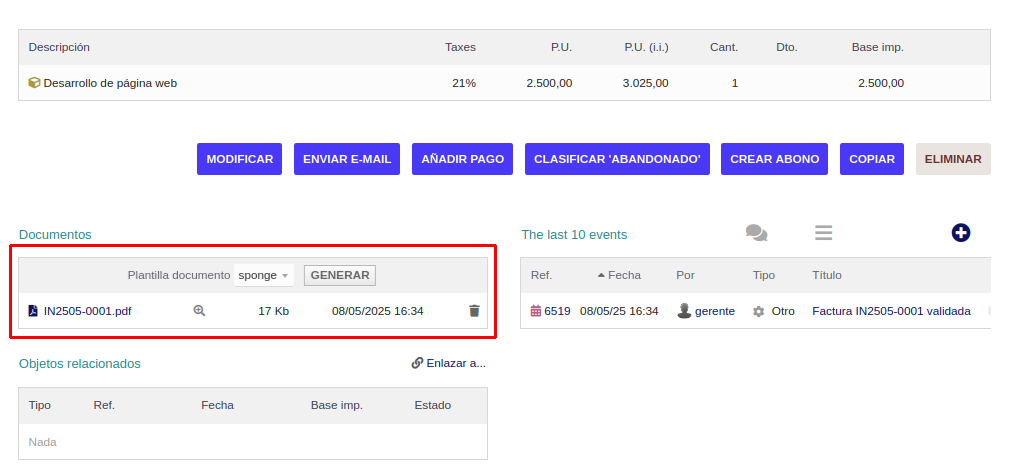Delete the PDF document with trash icon

pos(474,311)
